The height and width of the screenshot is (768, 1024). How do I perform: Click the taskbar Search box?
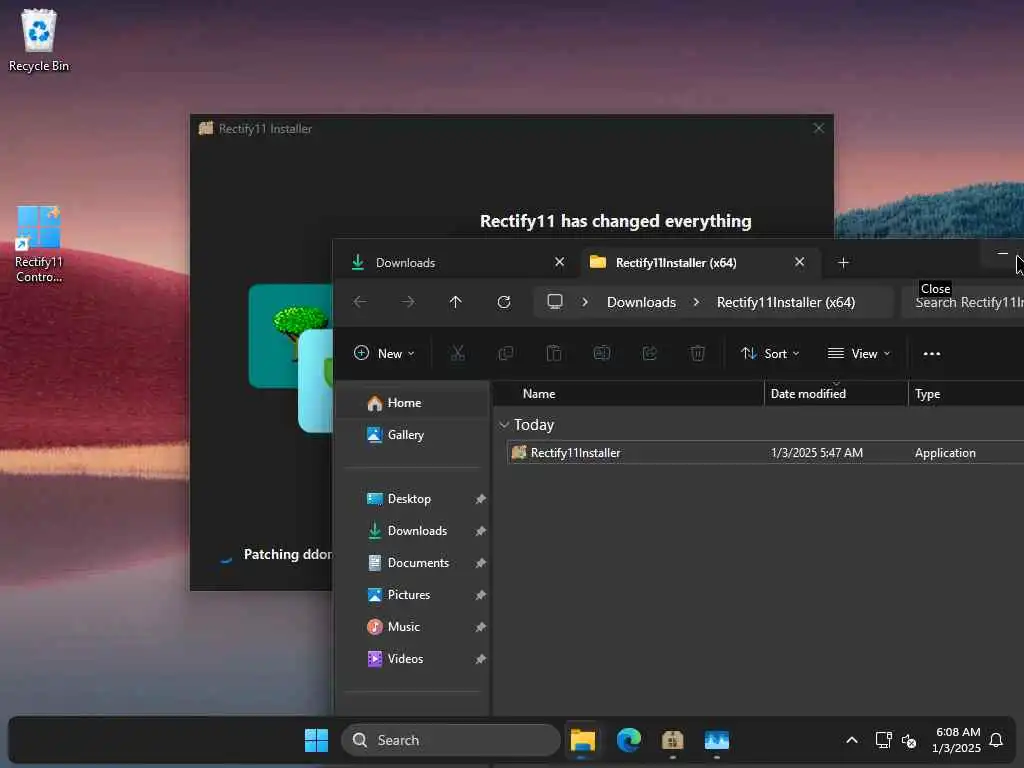[x=451, y=740]
